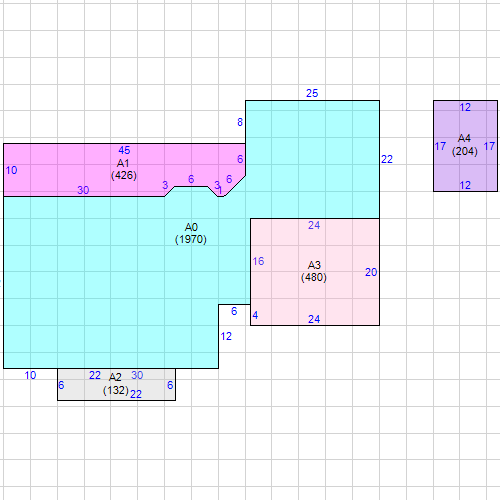500x500 pixels.
Task: Click the A3 (480) area label
Action: point(314,271)
